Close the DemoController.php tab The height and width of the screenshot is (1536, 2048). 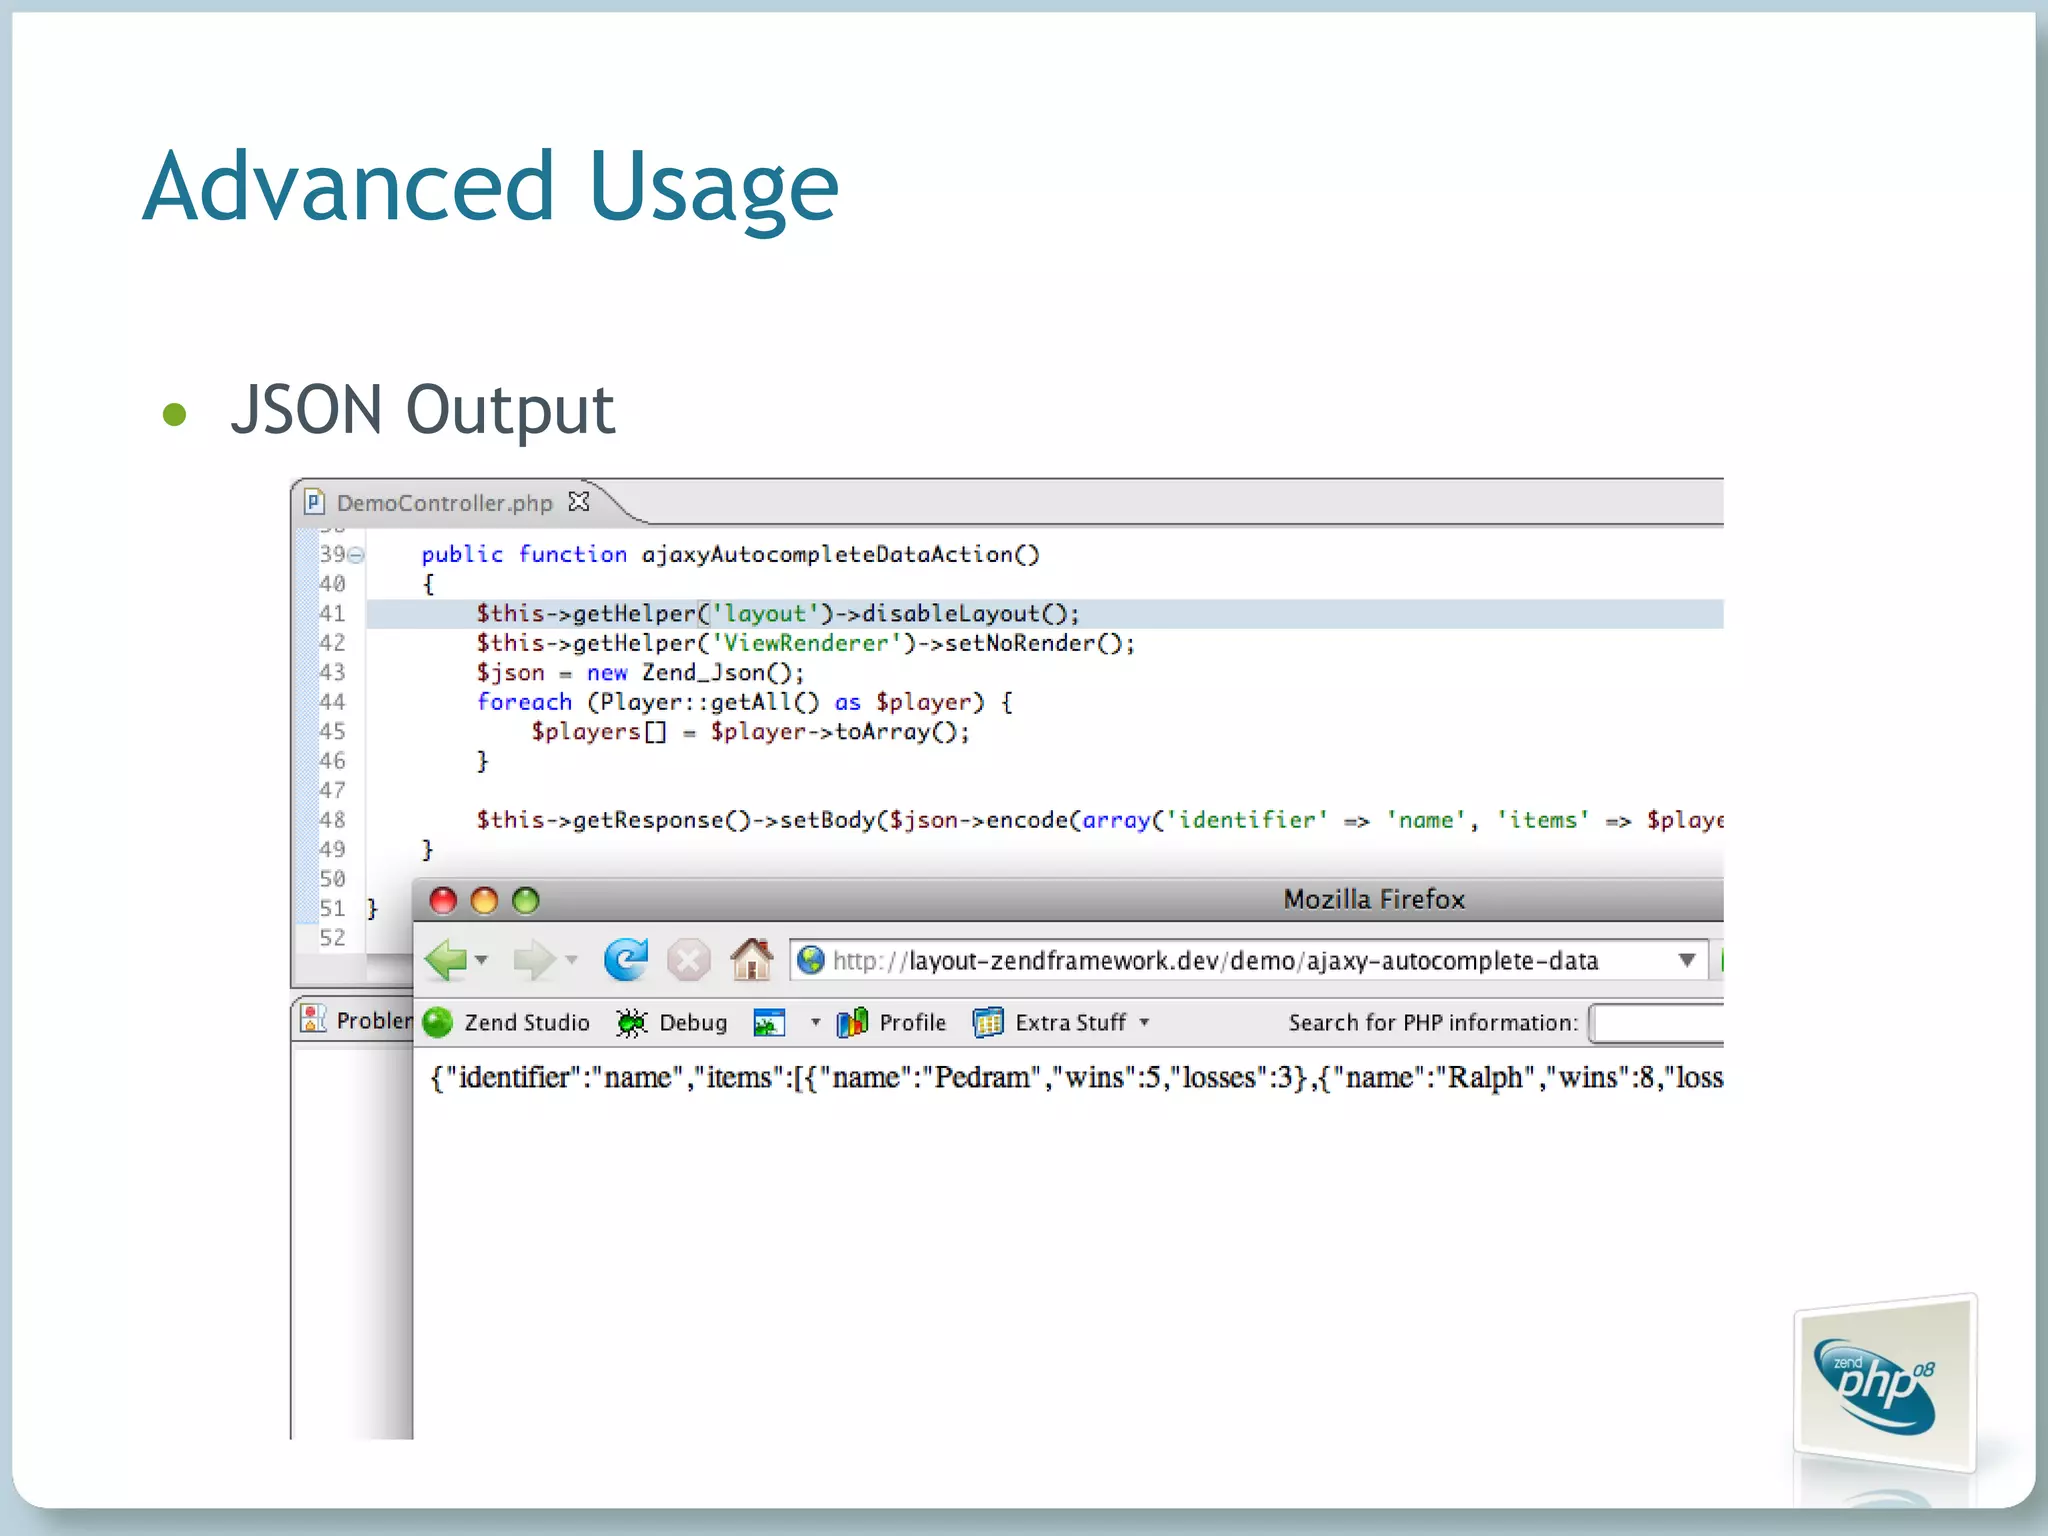click(x=579, y=501)
